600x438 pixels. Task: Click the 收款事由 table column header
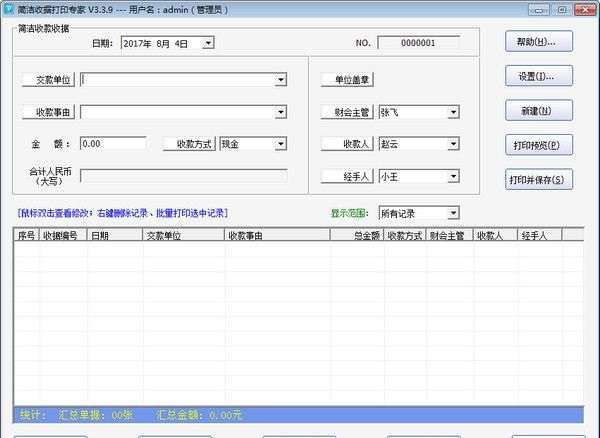(x=277, y=235)
